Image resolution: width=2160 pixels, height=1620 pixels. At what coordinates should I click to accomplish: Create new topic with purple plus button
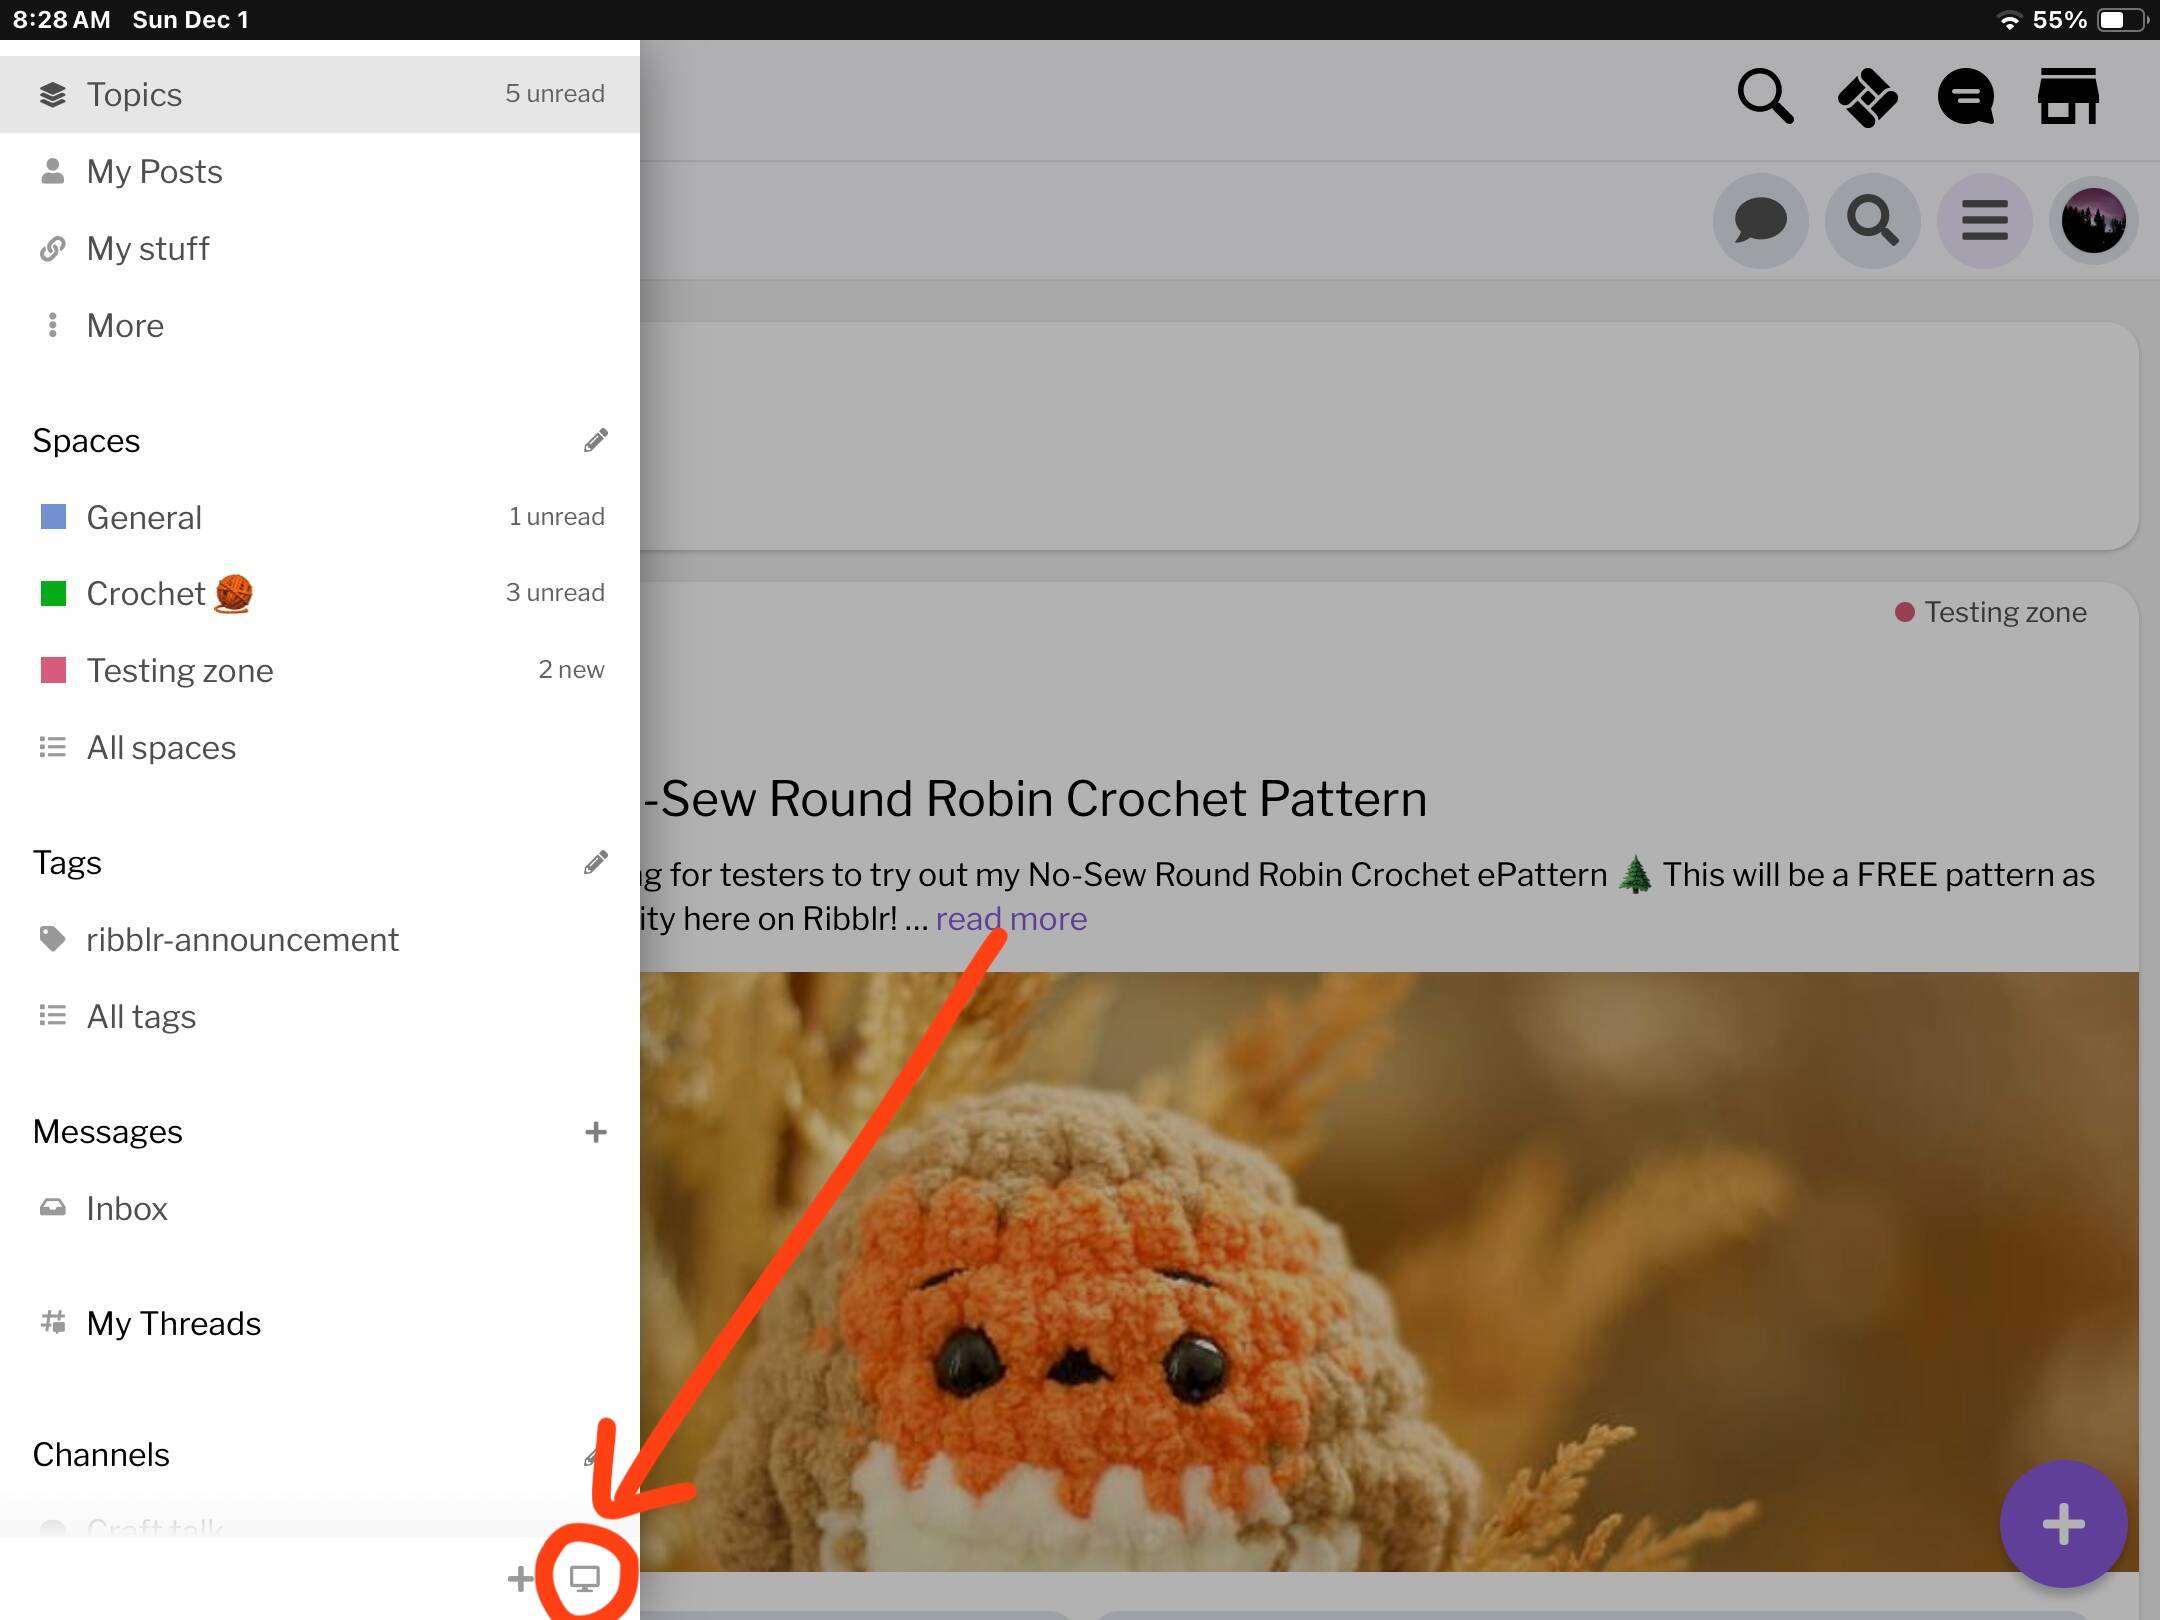[x=2063, y=1524]
